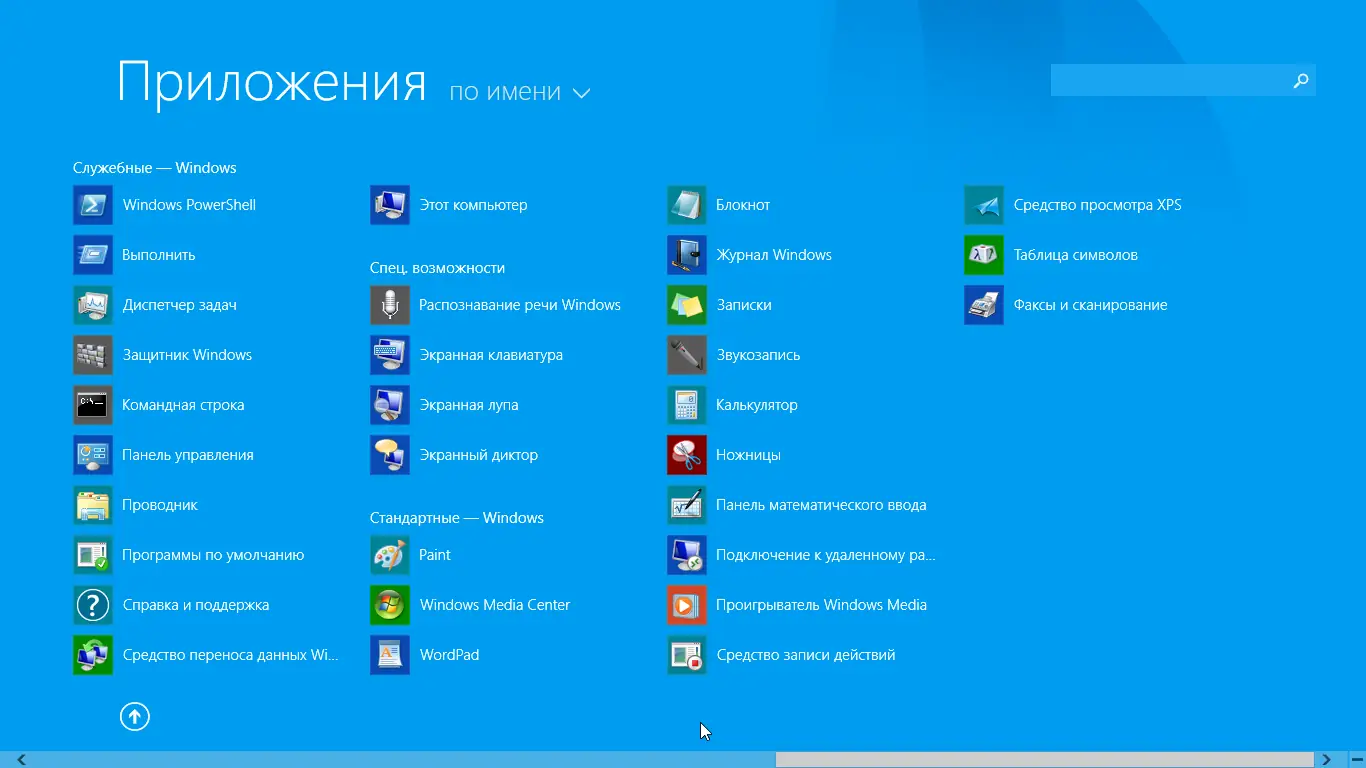Click the right scroll arrow of horizontal scrollbar
The width and height of the screenshot is (1366, 768).
[1327, 760]
